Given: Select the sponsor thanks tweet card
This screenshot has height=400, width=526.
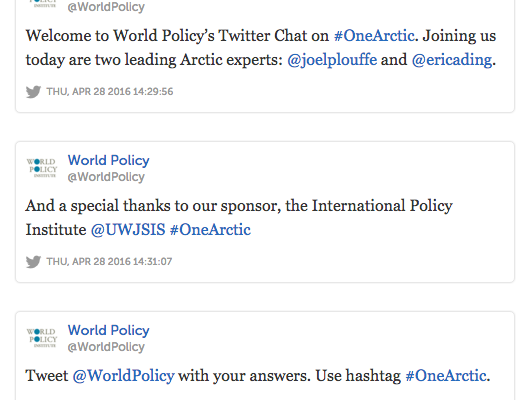Looking at the screenshot, I should pos(265,212).
